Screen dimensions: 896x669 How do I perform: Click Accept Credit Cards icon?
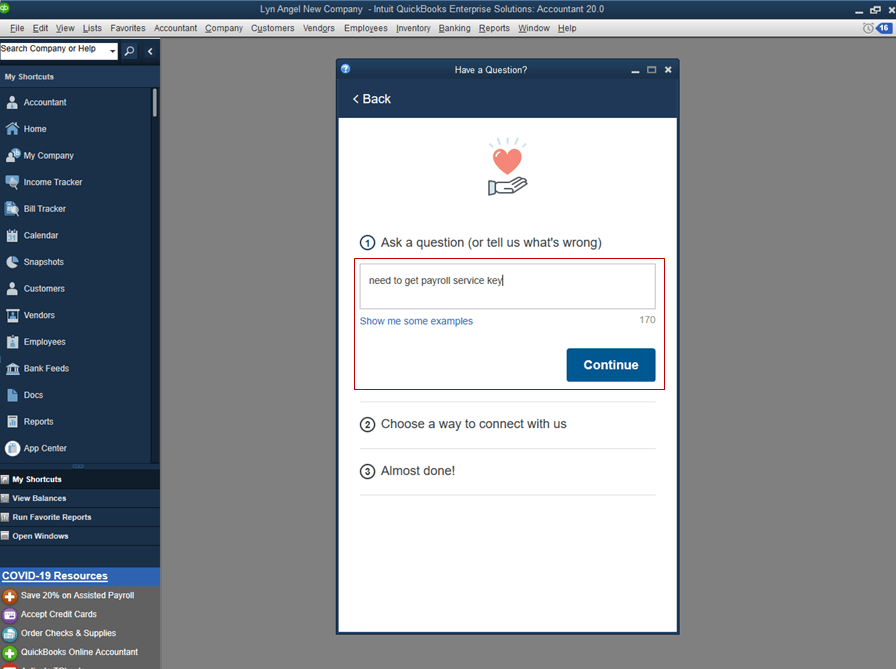click(10, 615)
